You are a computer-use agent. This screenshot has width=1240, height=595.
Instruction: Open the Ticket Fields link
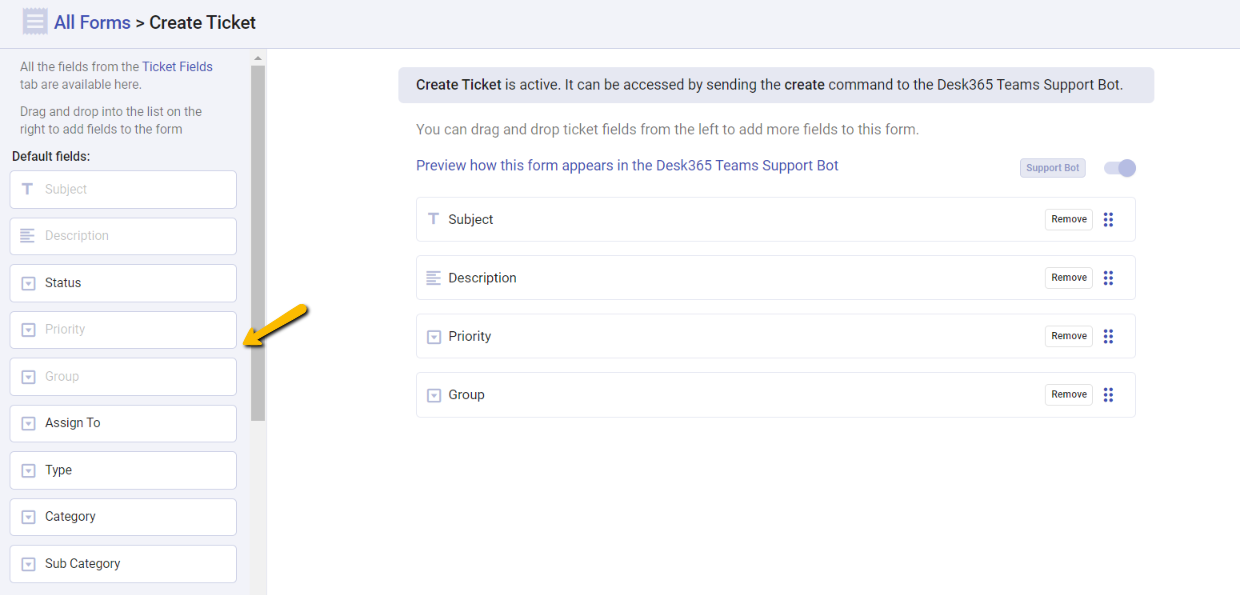click(x=177, y=66)
